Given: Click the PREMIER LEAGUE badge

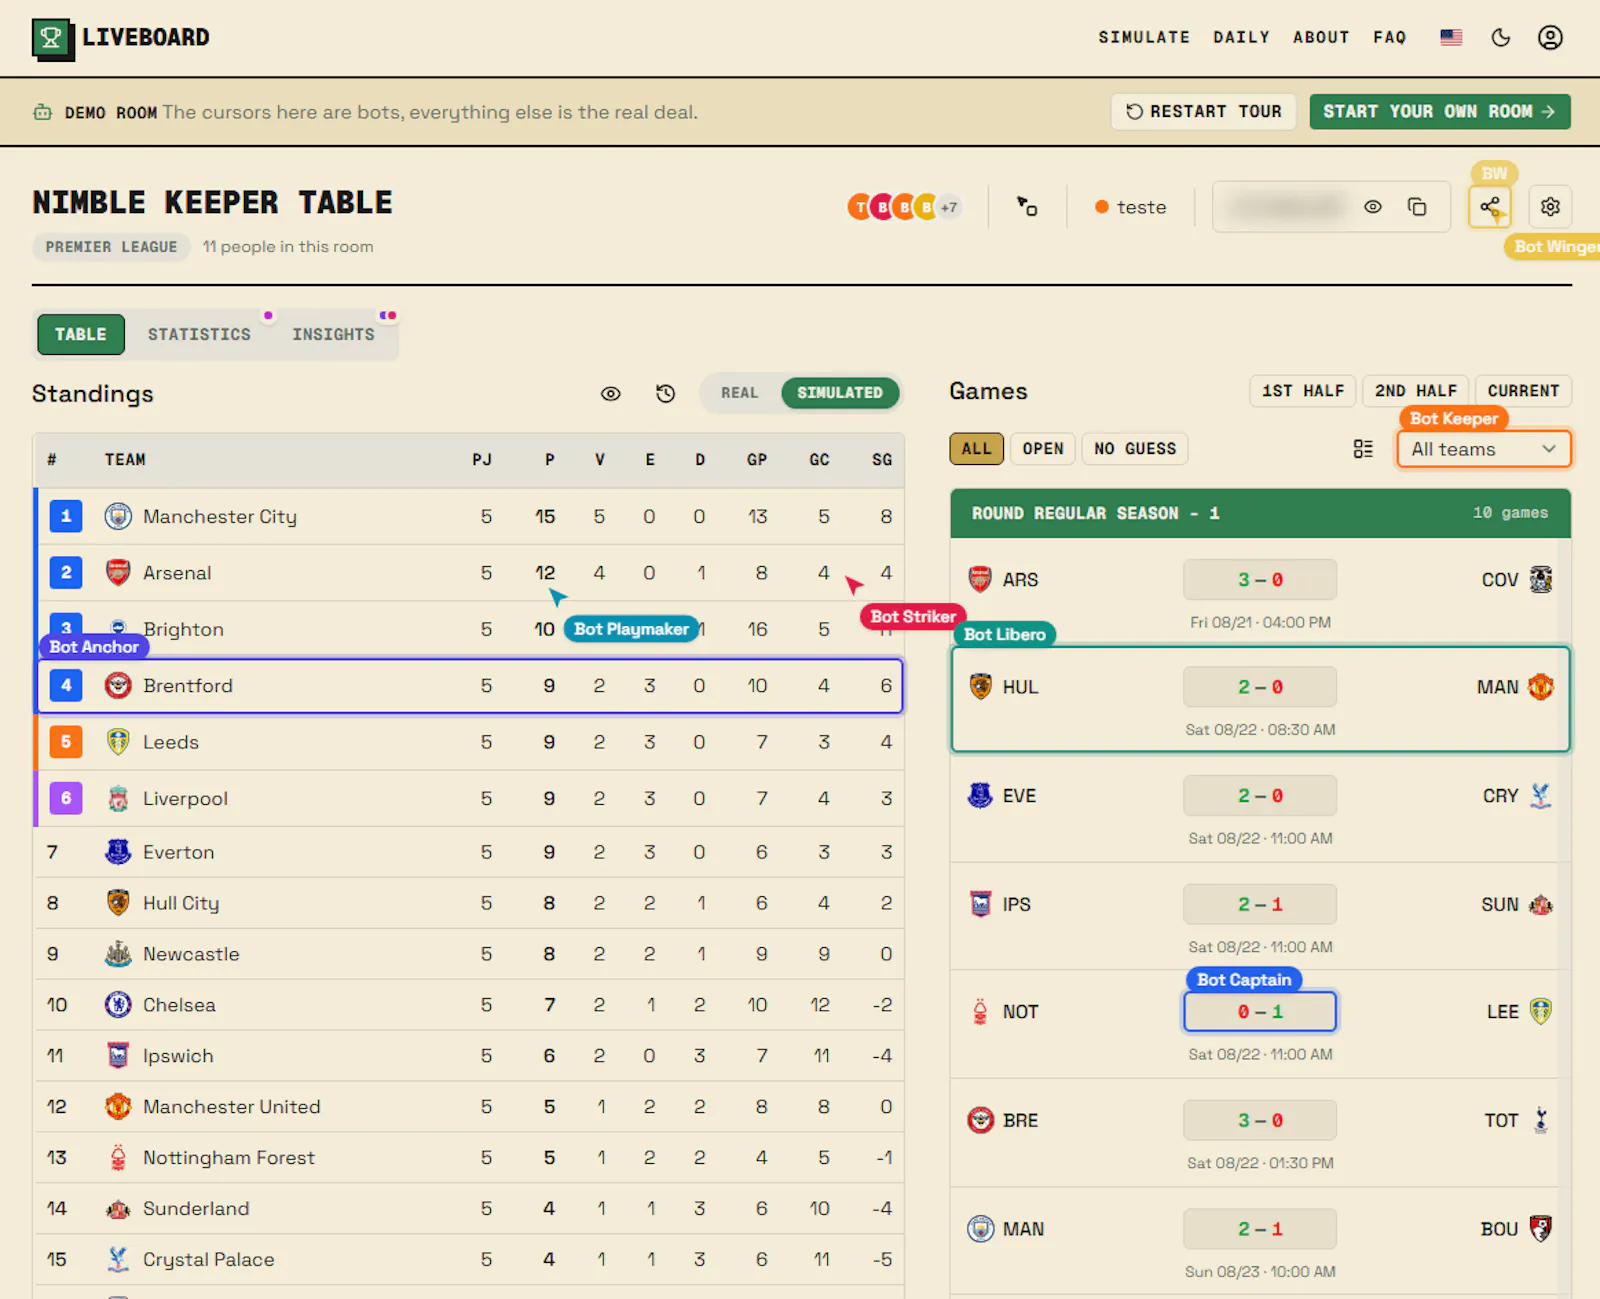Looking at the screenshot, I should click(x=111, y=247).
